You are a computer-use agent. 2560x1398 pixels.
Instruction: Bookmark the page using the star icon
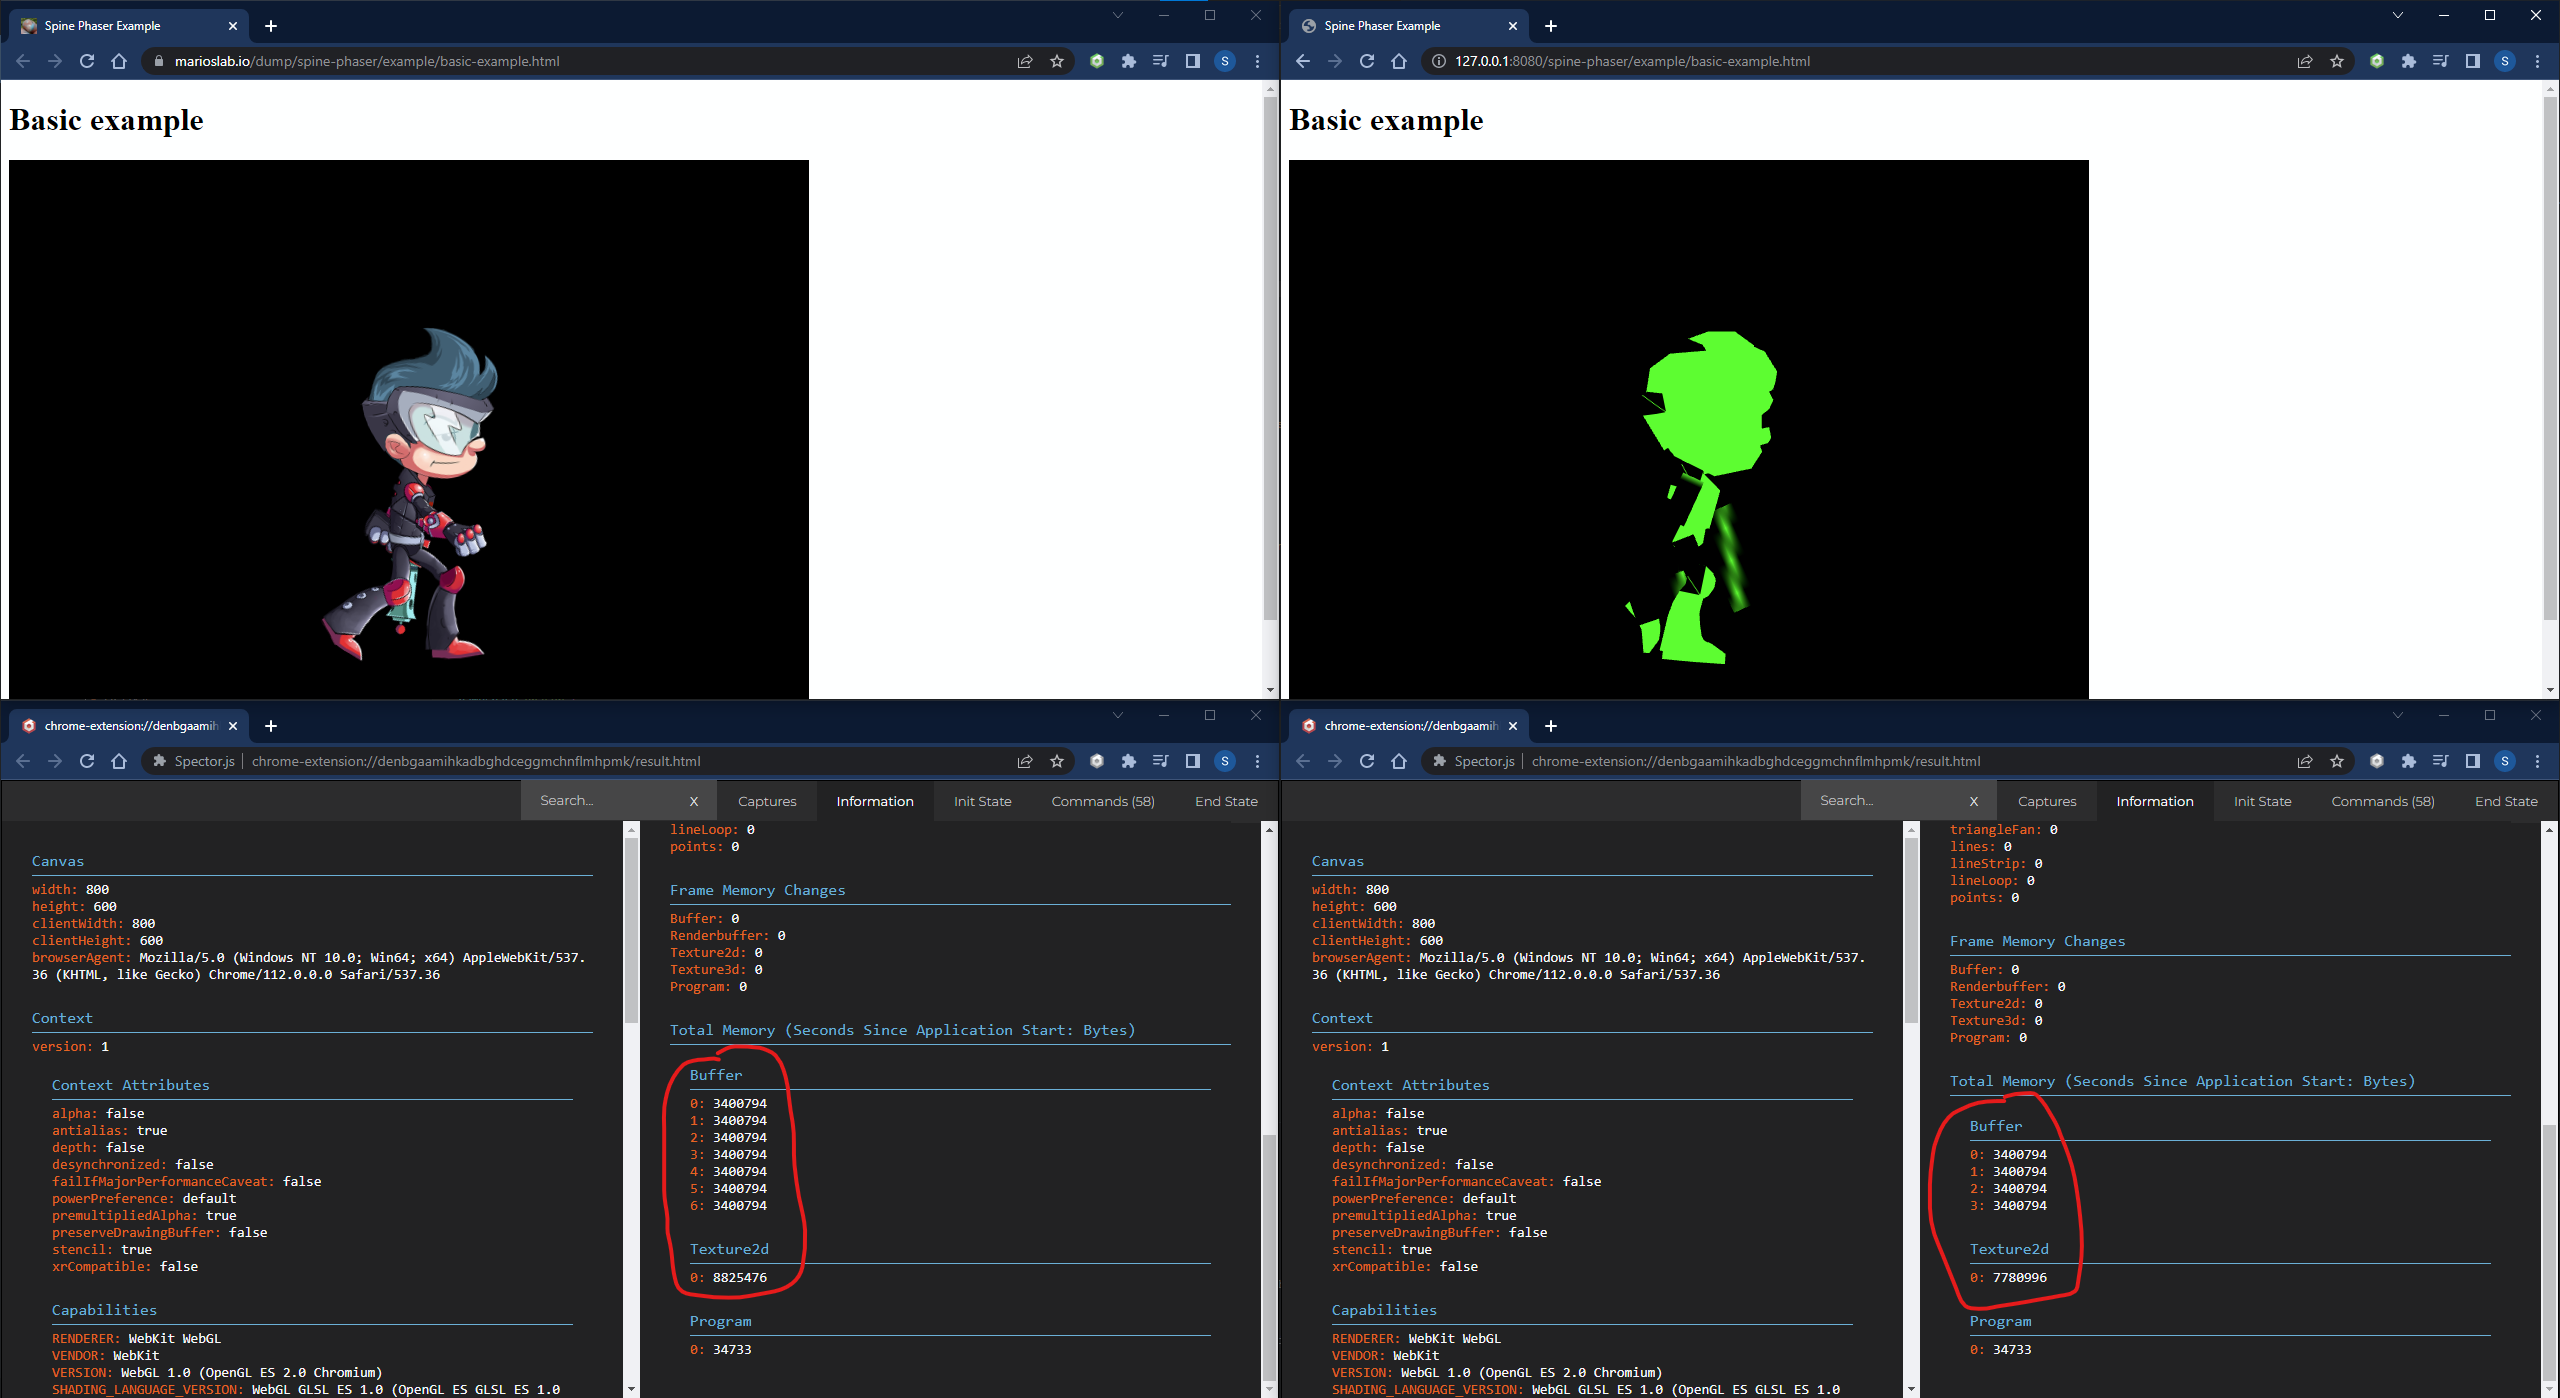(x=1057, y=61)
